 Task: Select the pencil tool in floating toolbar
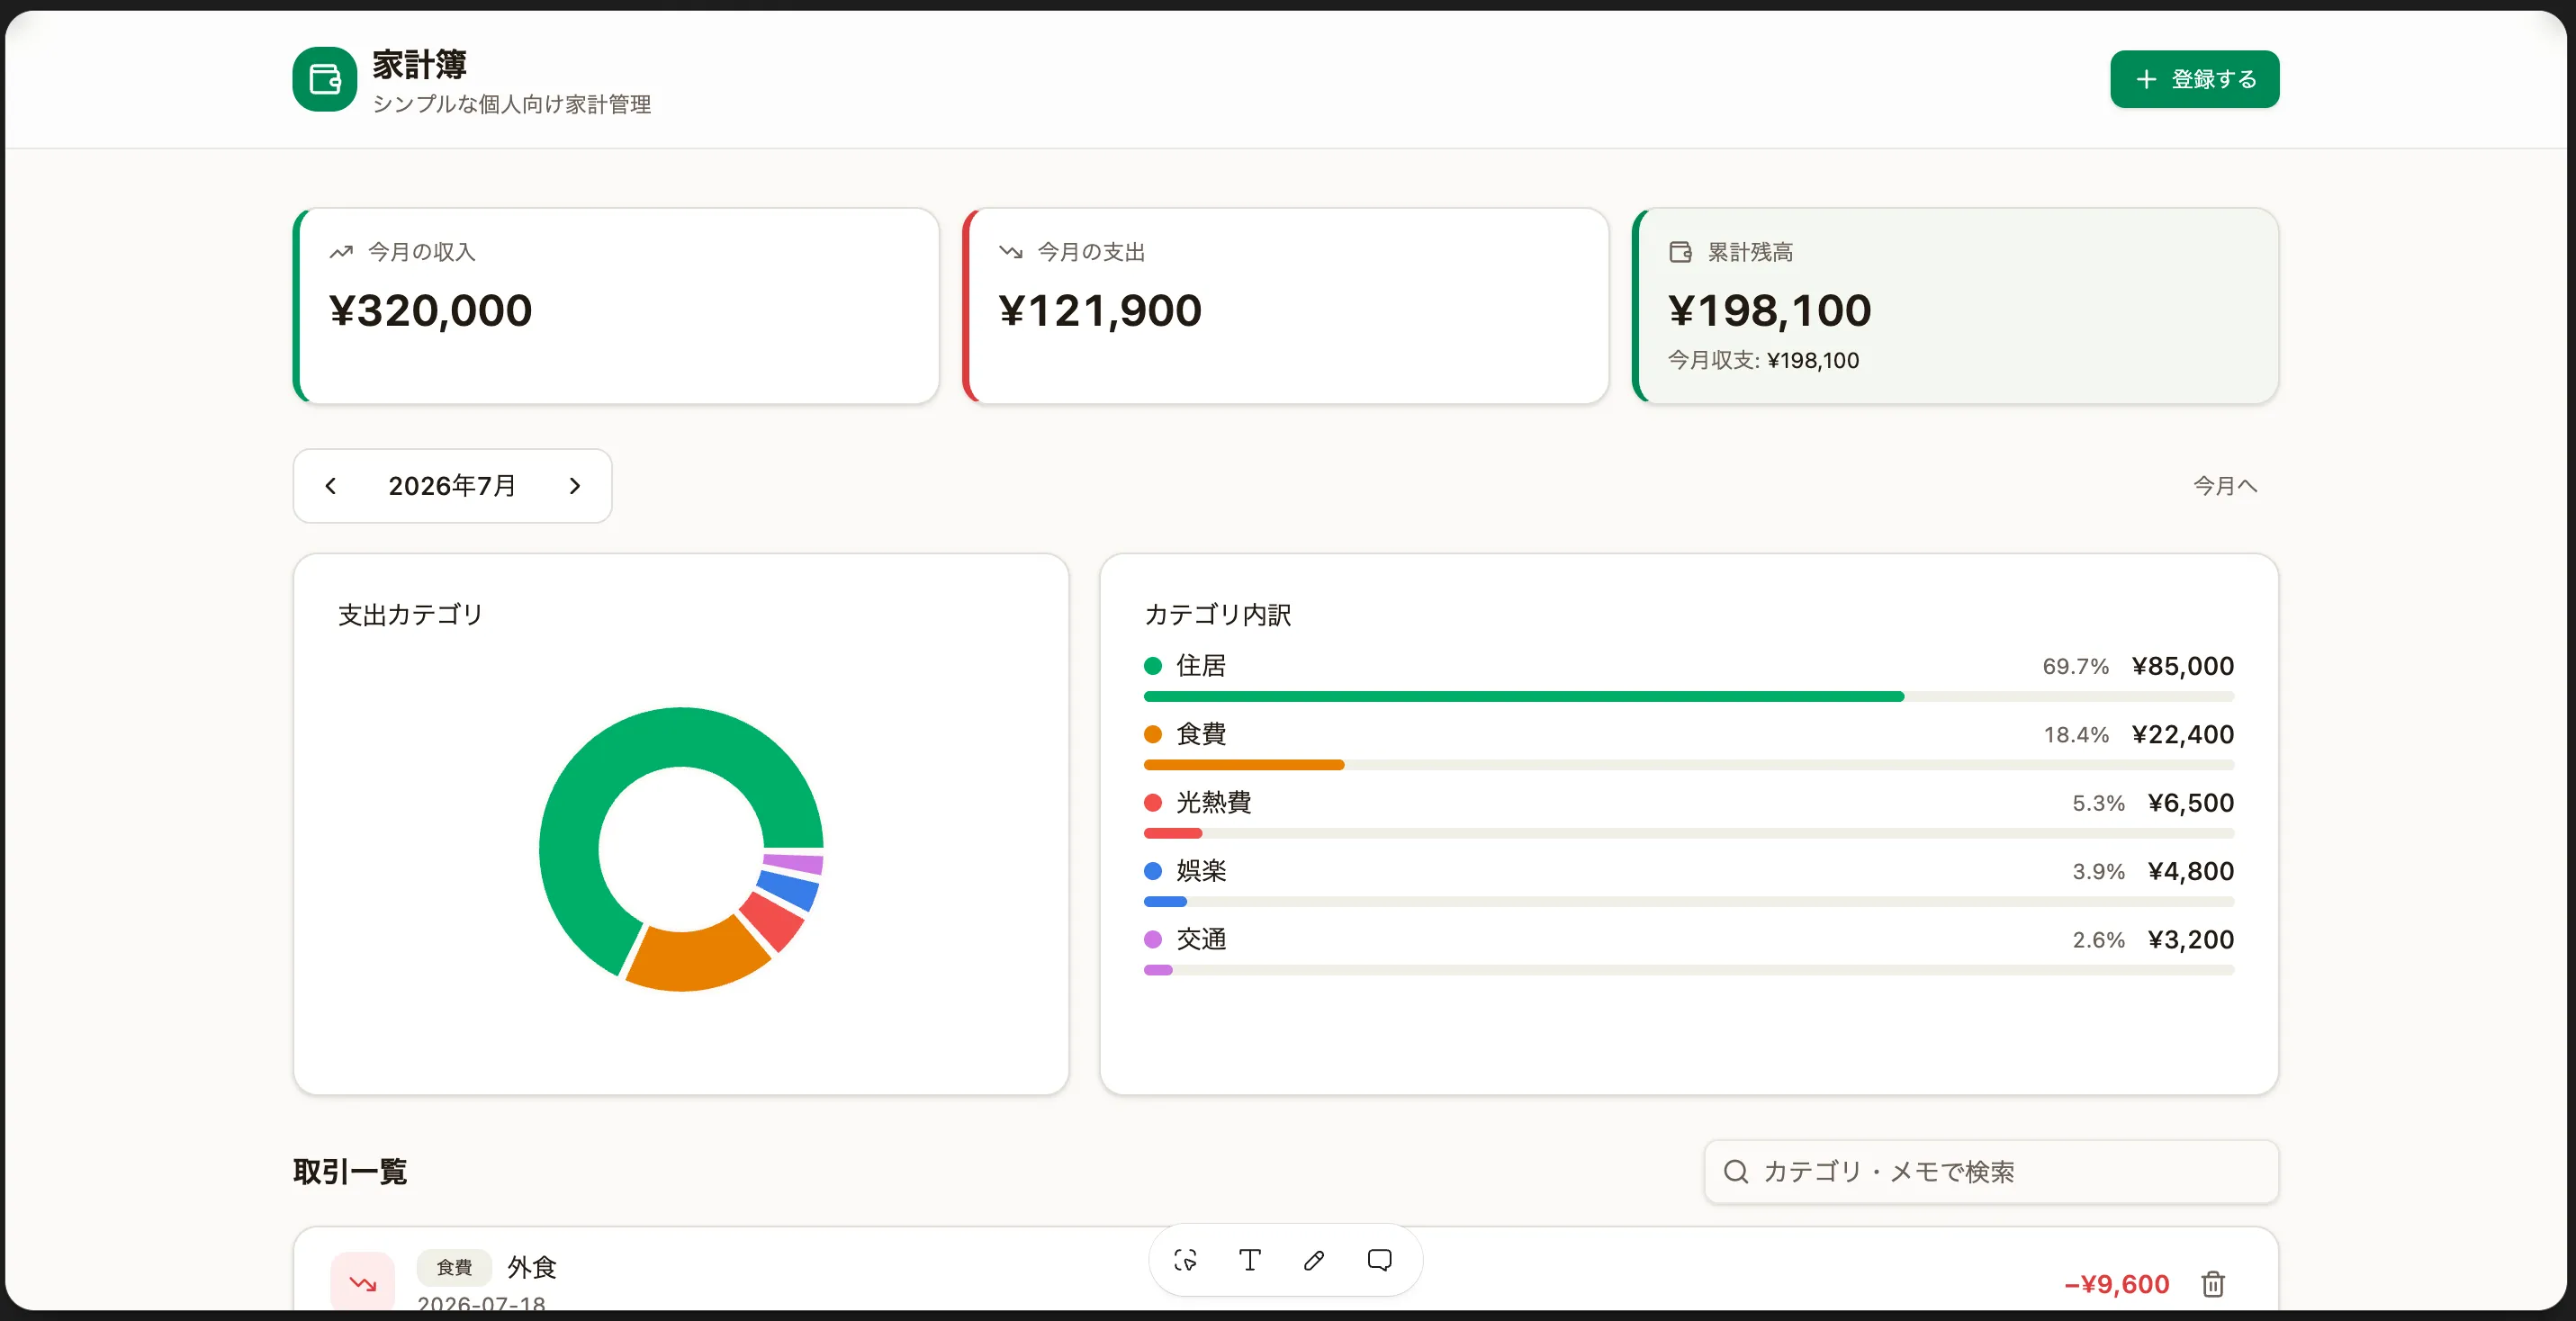[1314, 1260]
